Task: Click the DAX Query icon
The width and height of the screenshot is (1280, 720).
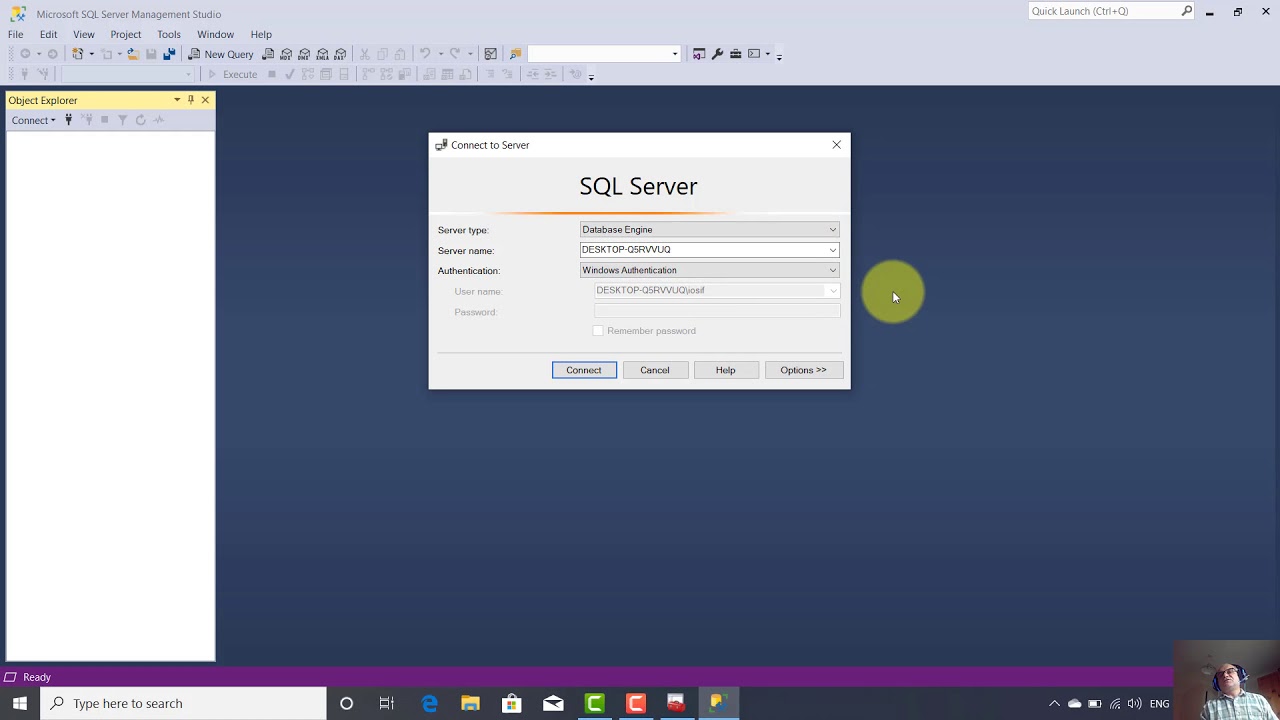Action: click(340, 54)
